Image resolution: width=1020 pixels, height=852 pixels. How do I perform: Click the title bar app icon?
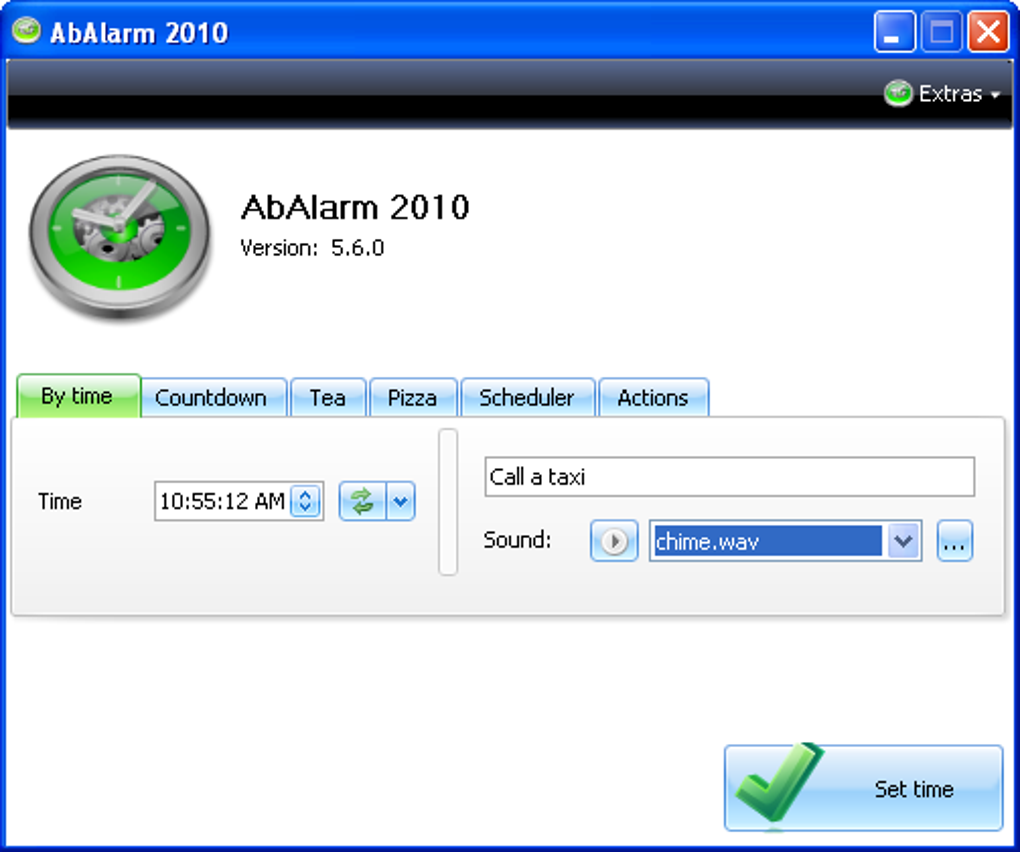coord(26,31)
